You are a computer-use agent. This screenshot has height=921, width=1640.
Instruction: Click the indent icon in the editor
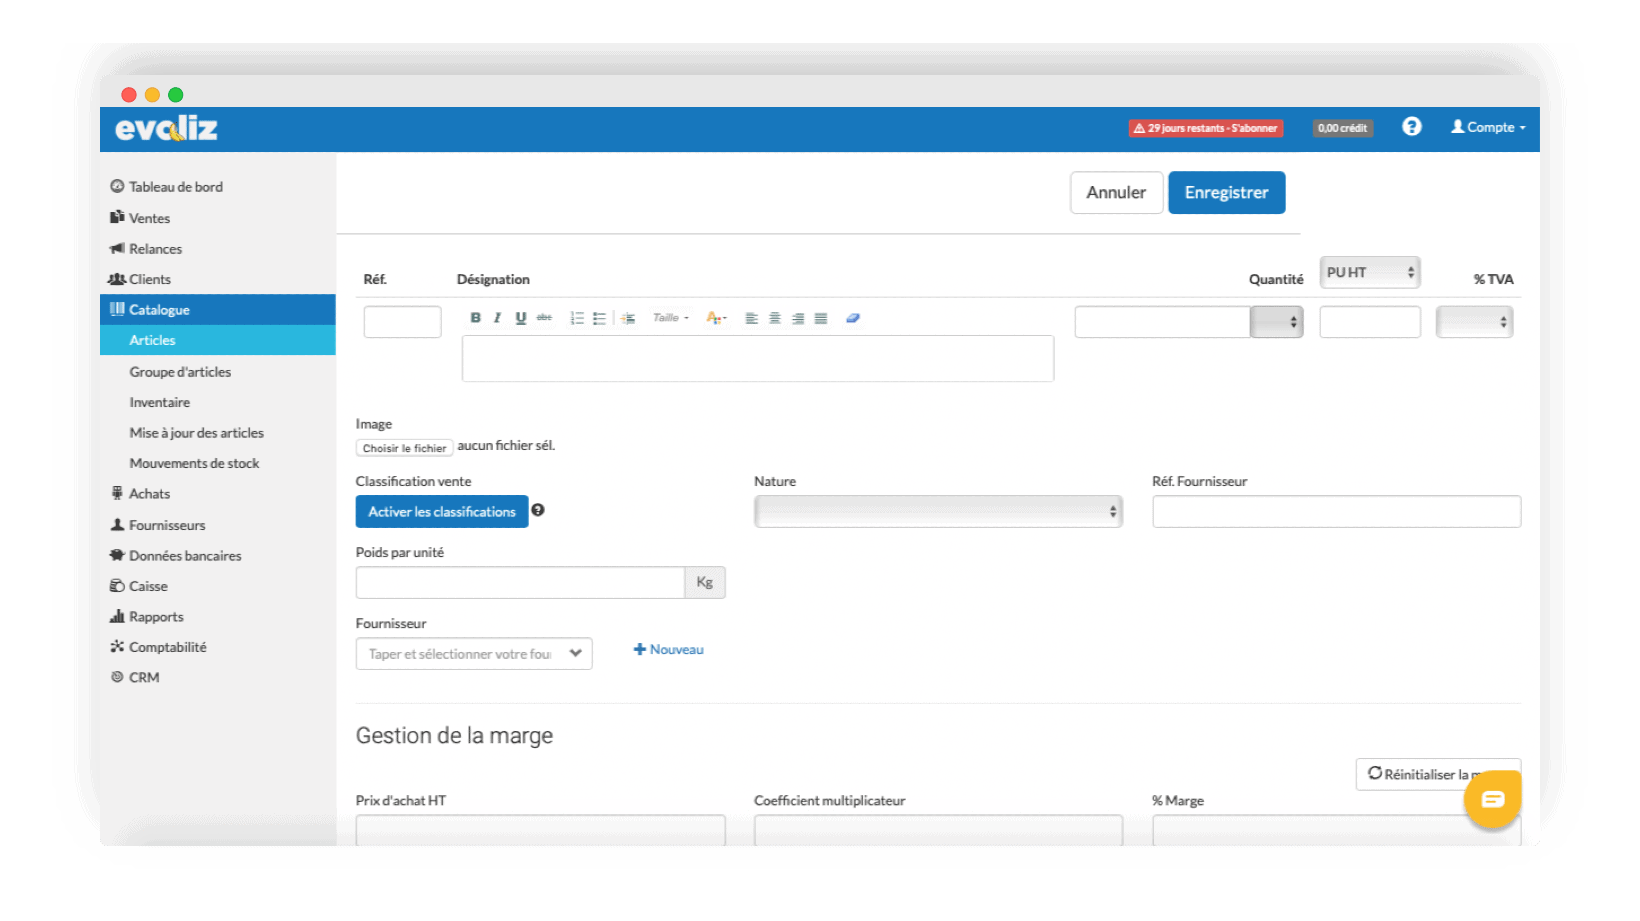(x=628, y=318)
